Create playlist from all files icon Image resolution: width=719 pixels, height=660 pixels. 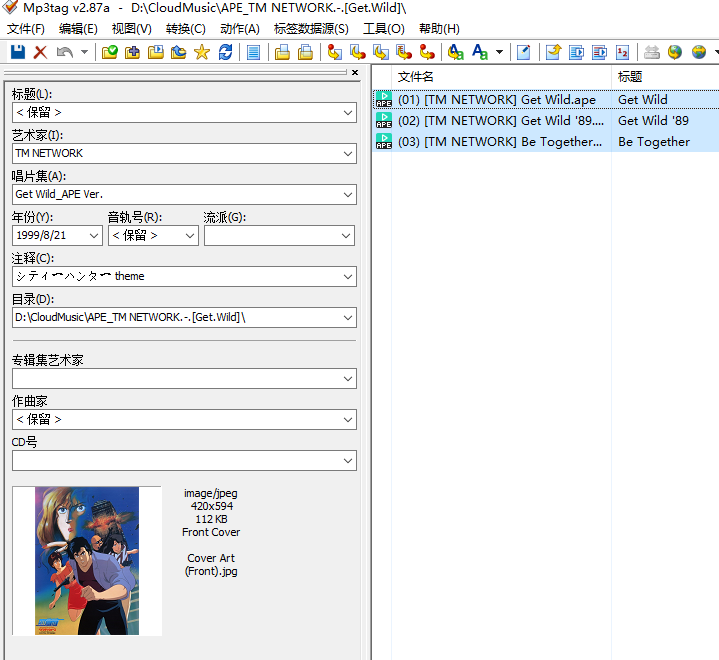(576, 52)
